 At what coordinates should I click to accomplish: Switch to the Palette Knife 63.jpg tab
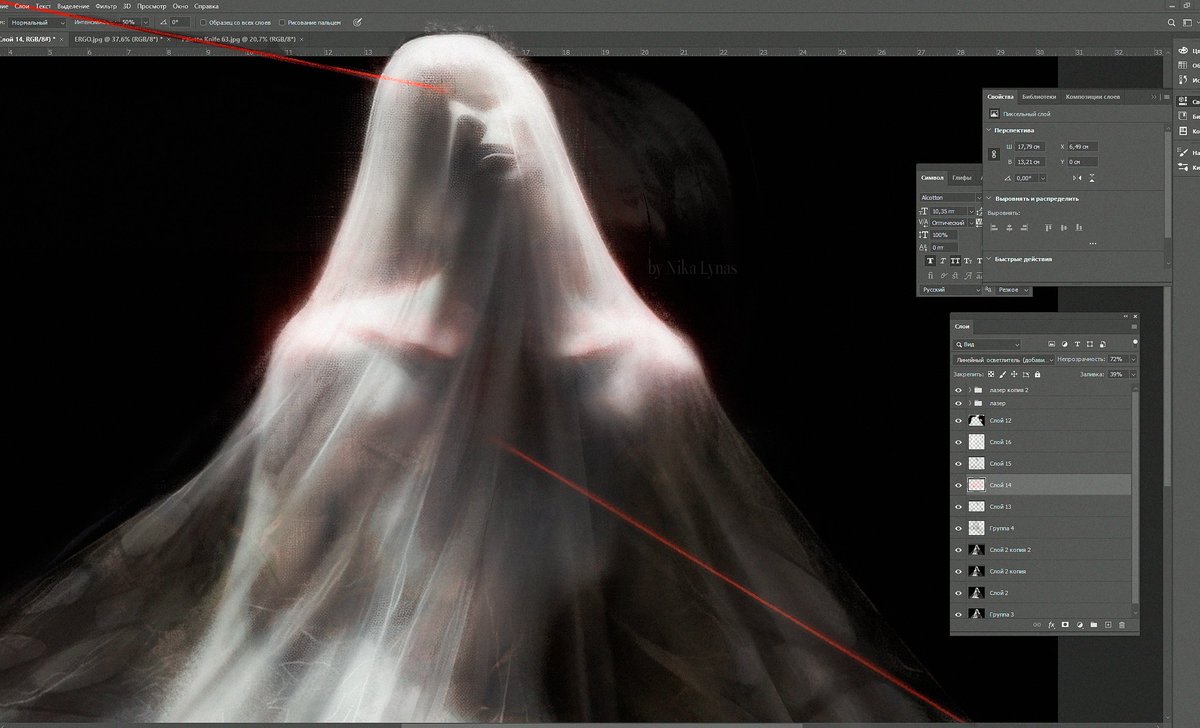(x=240, y=39)
